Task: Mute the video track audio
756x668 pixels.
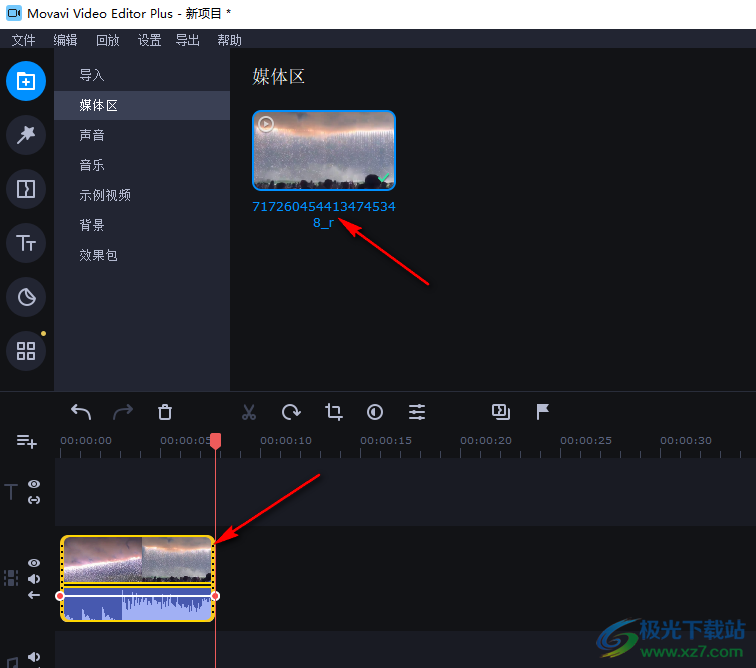Action: coord(34,579)
